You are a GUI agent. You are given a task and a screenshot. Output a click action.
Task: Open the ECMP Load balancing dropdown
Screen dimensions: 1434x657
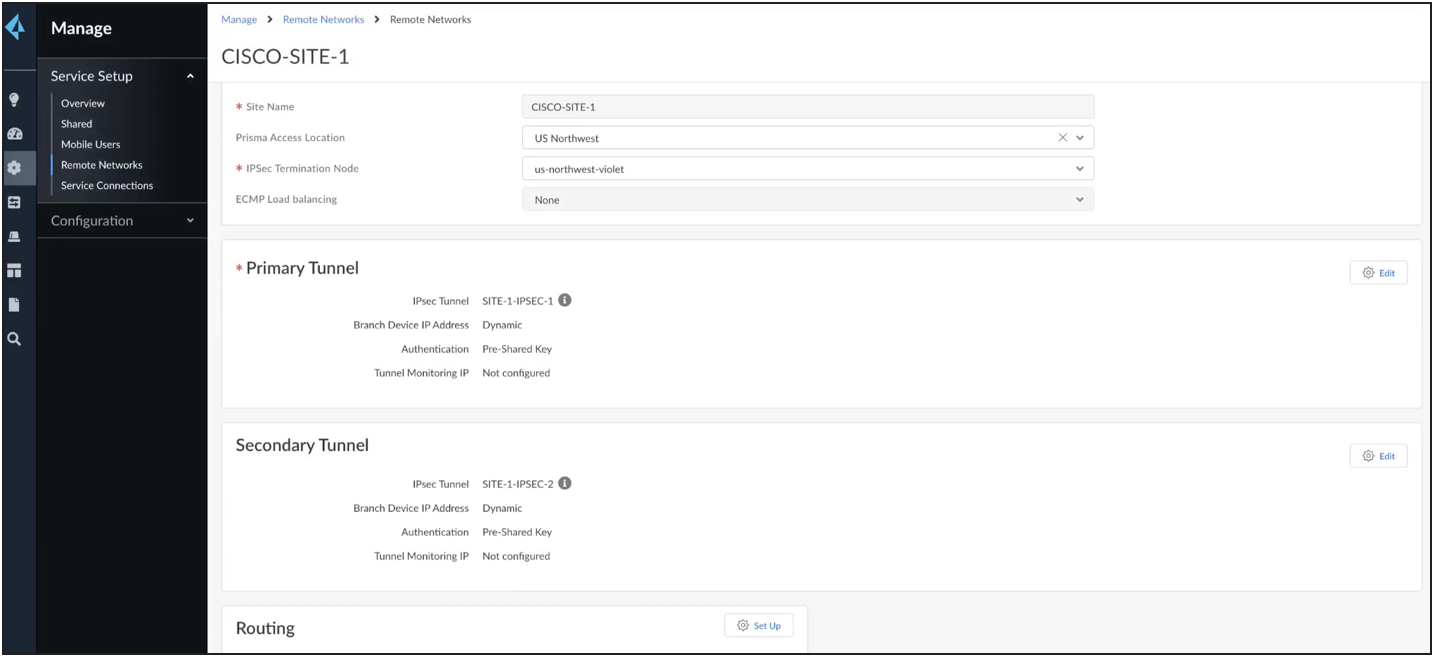click(x=1079, y=200)
